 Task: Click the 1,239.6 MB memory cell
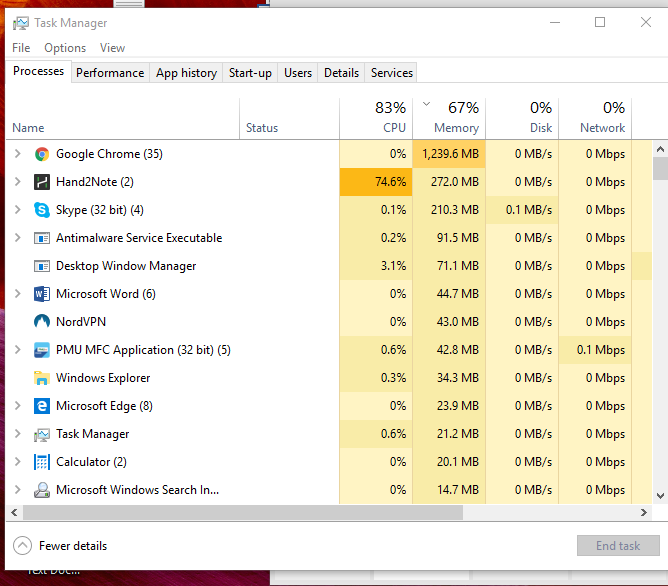pos(449,154)
